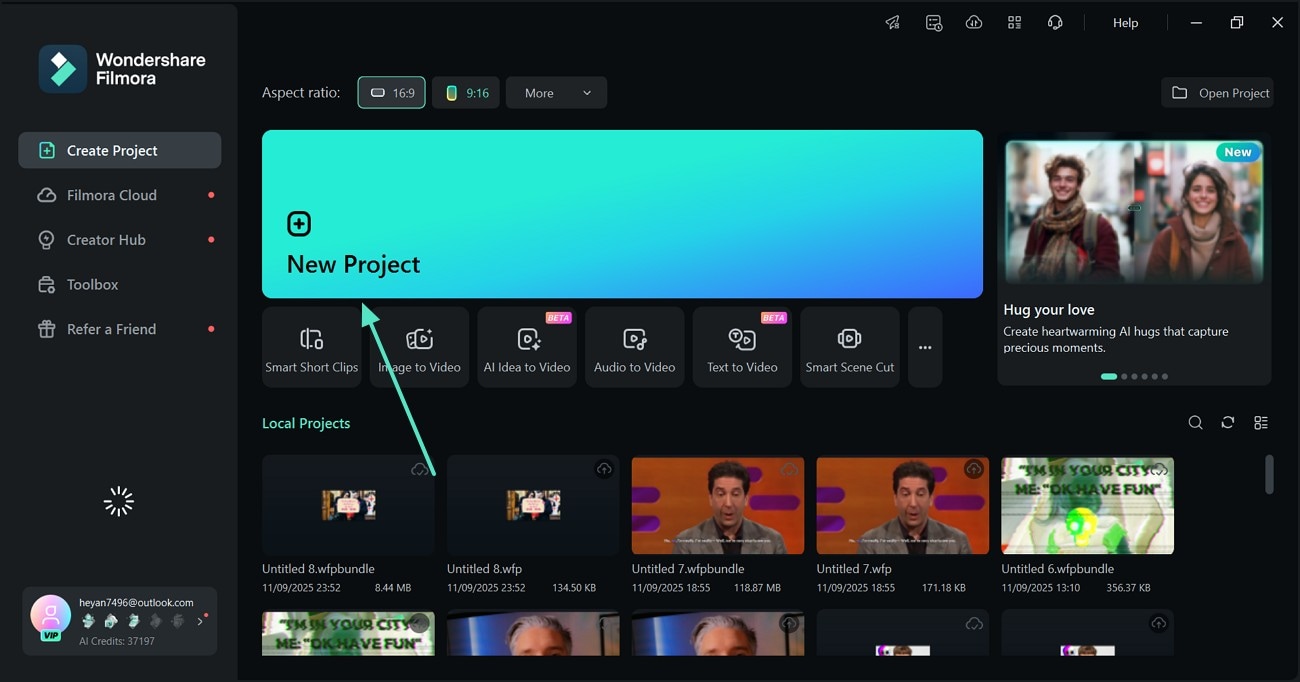
Task: Click the send/paper plane icon in title bar
Action: tap(893, 23)
